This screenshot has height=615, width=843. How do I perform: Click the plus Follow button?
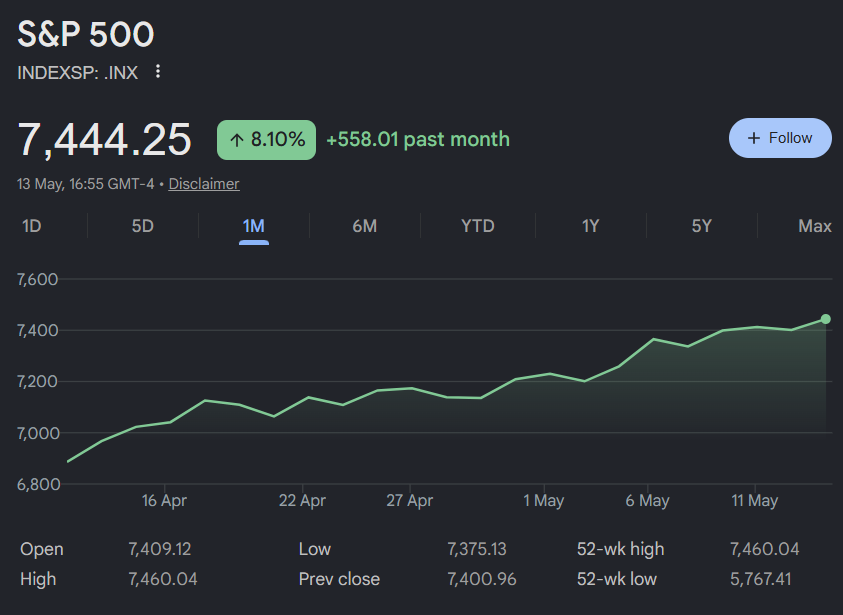pyautogui.click(x=780, y=138)
